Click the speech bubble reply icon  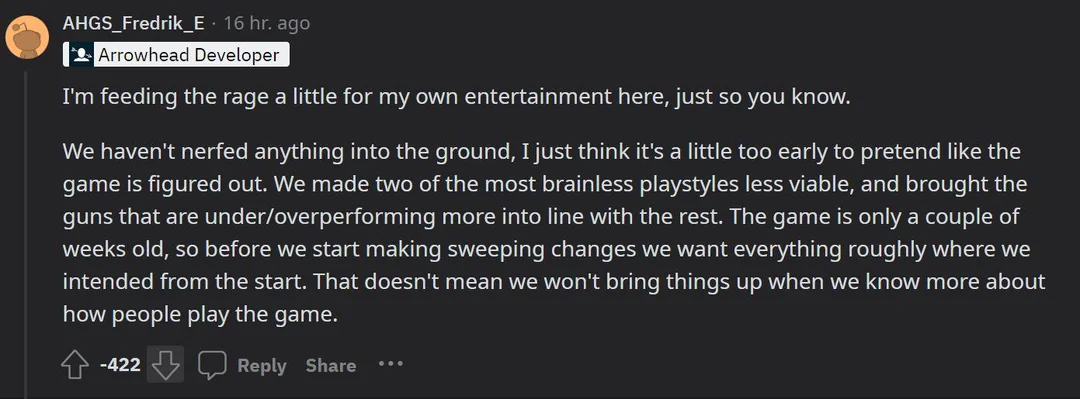(x=212, y=365)
